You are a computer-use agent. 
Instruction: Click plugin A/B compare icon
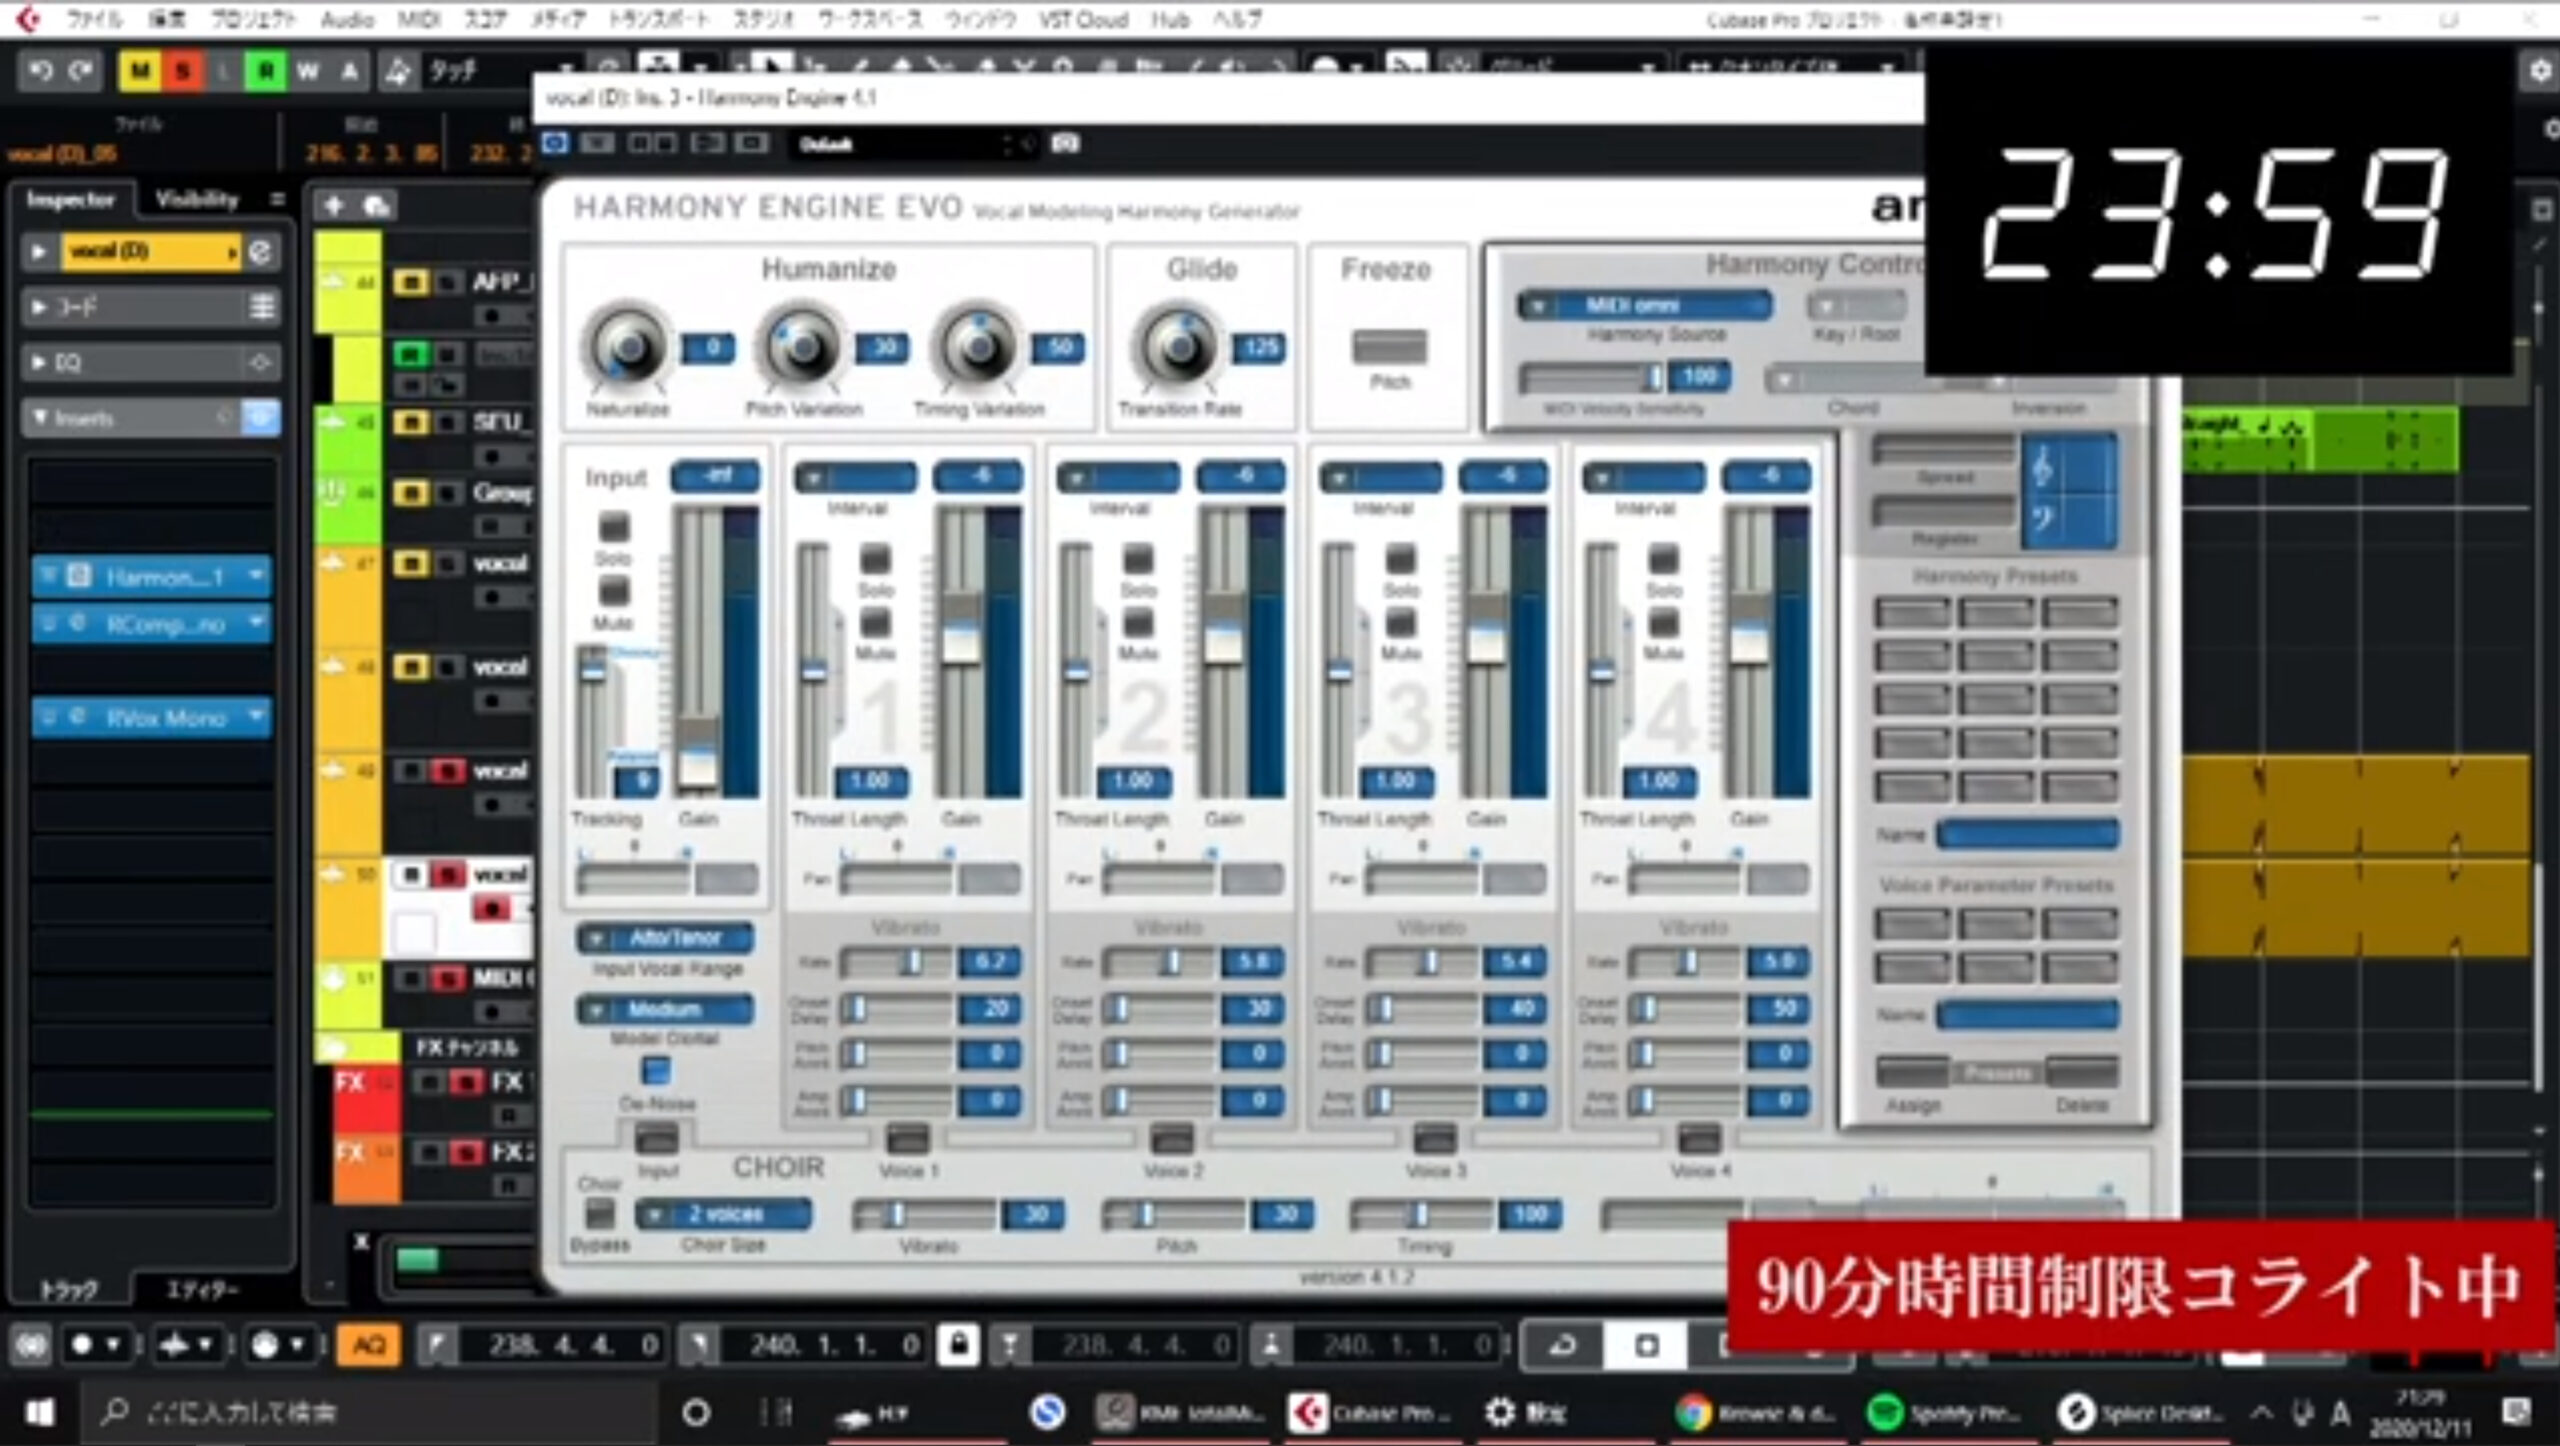click(651, 143)
